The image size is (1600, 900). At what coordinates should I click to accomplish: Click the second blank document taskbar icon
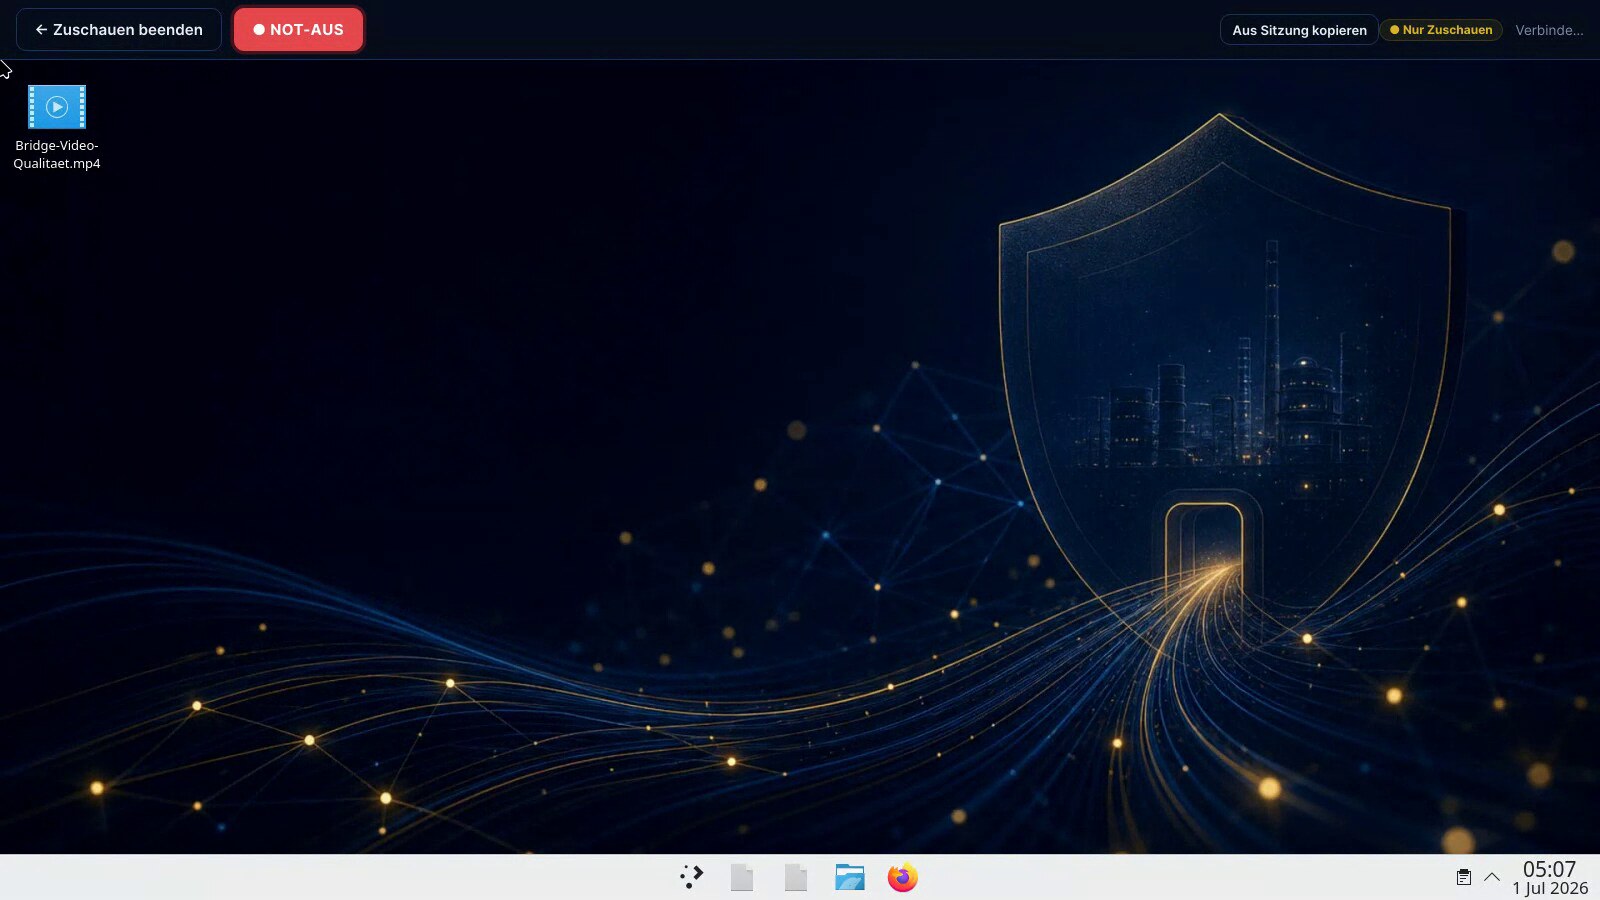click(796, 877)
